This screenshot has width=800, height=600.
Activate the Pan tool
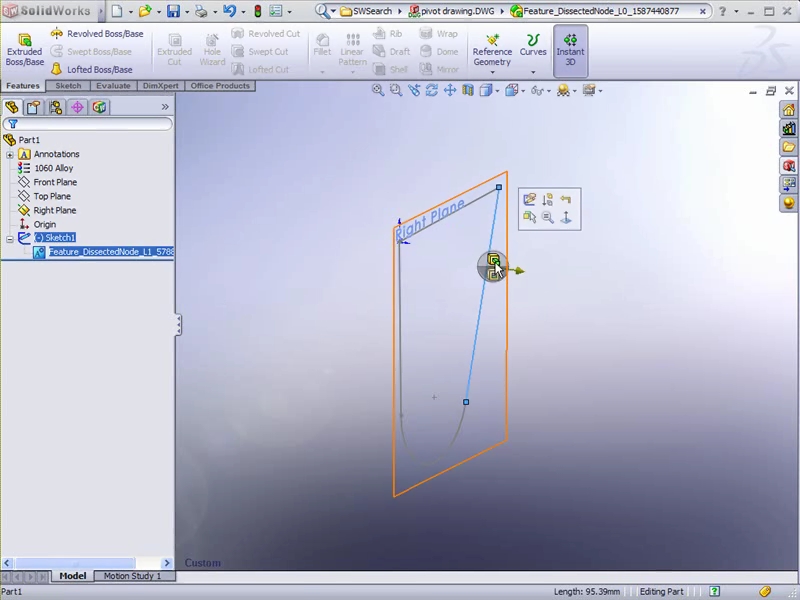click(449, 90)
